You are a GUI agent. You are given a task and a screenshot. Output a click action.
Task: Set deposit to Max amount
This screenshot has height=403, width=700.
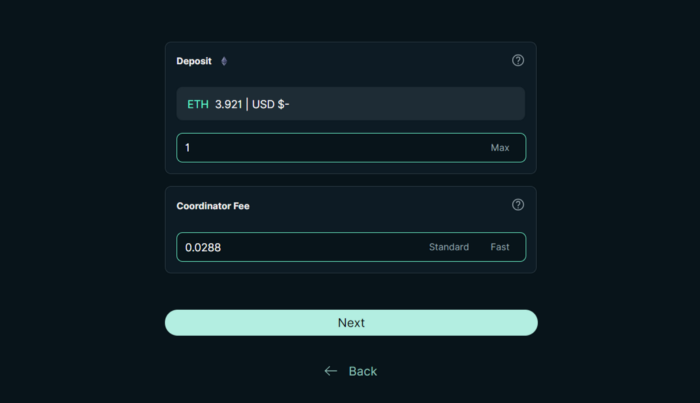coord(500,148)
